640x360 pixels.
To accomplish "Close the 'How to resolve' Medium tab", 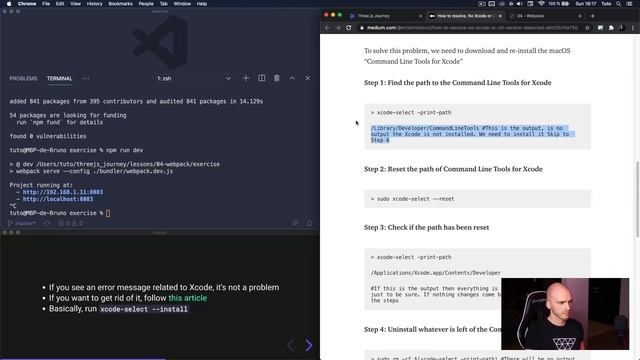I will [500, 16].
